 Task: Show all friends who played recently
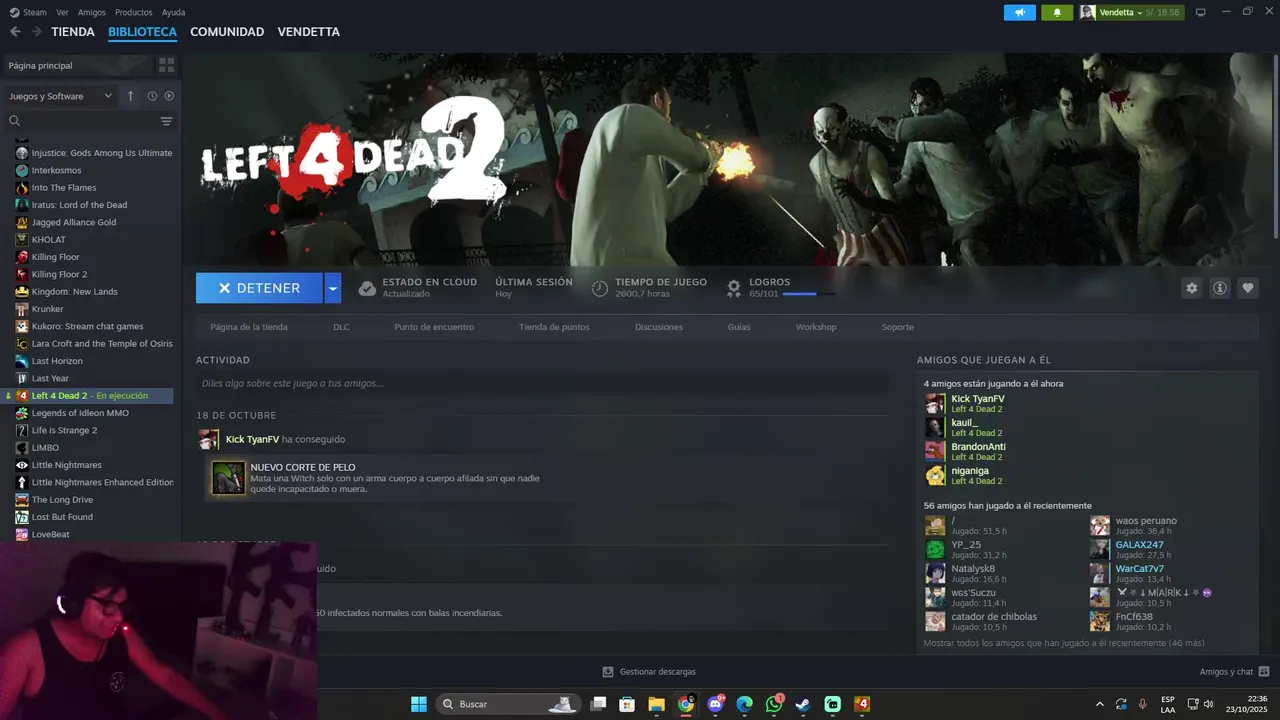[x=1064, y=643]
